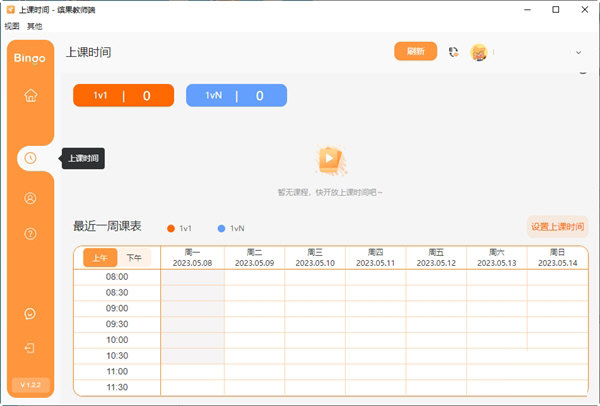Click the 暂无课程 empty state message

pos(330,192)
